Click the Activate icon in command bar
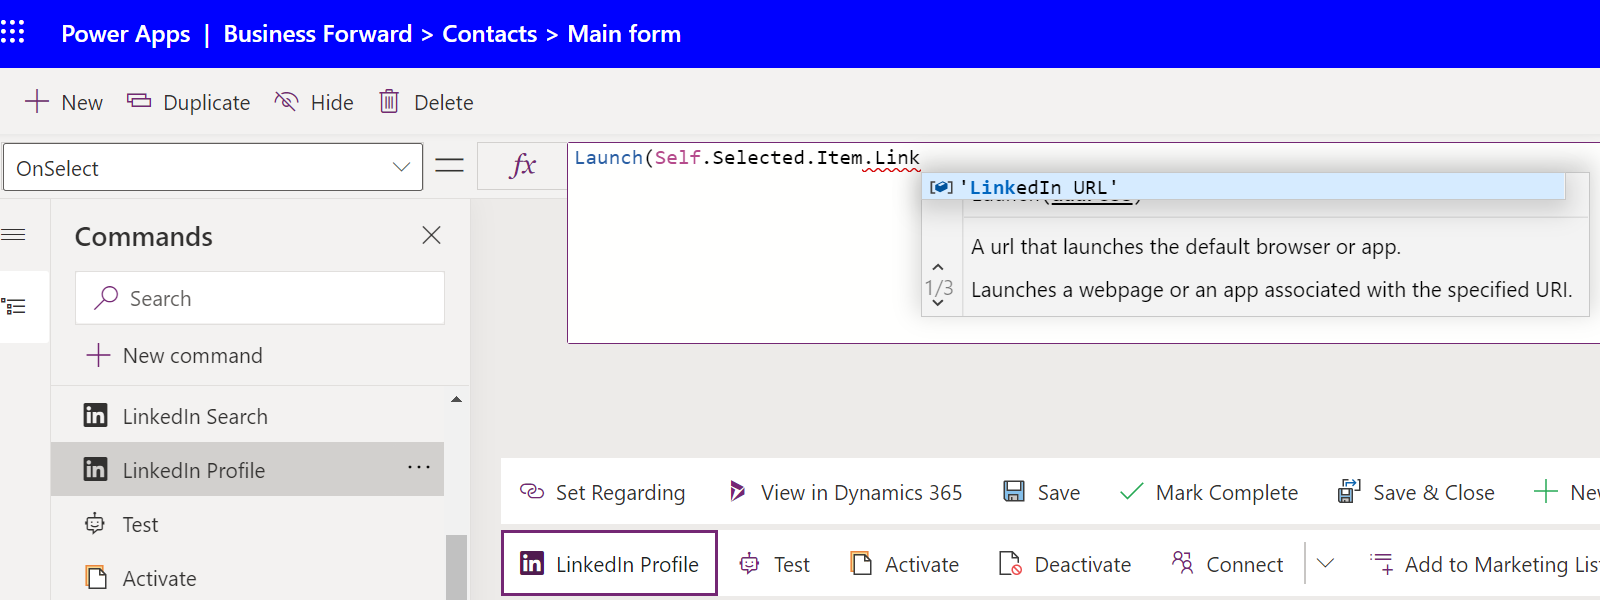Viewport: 1600px width, 600px height. click(861, 563)
